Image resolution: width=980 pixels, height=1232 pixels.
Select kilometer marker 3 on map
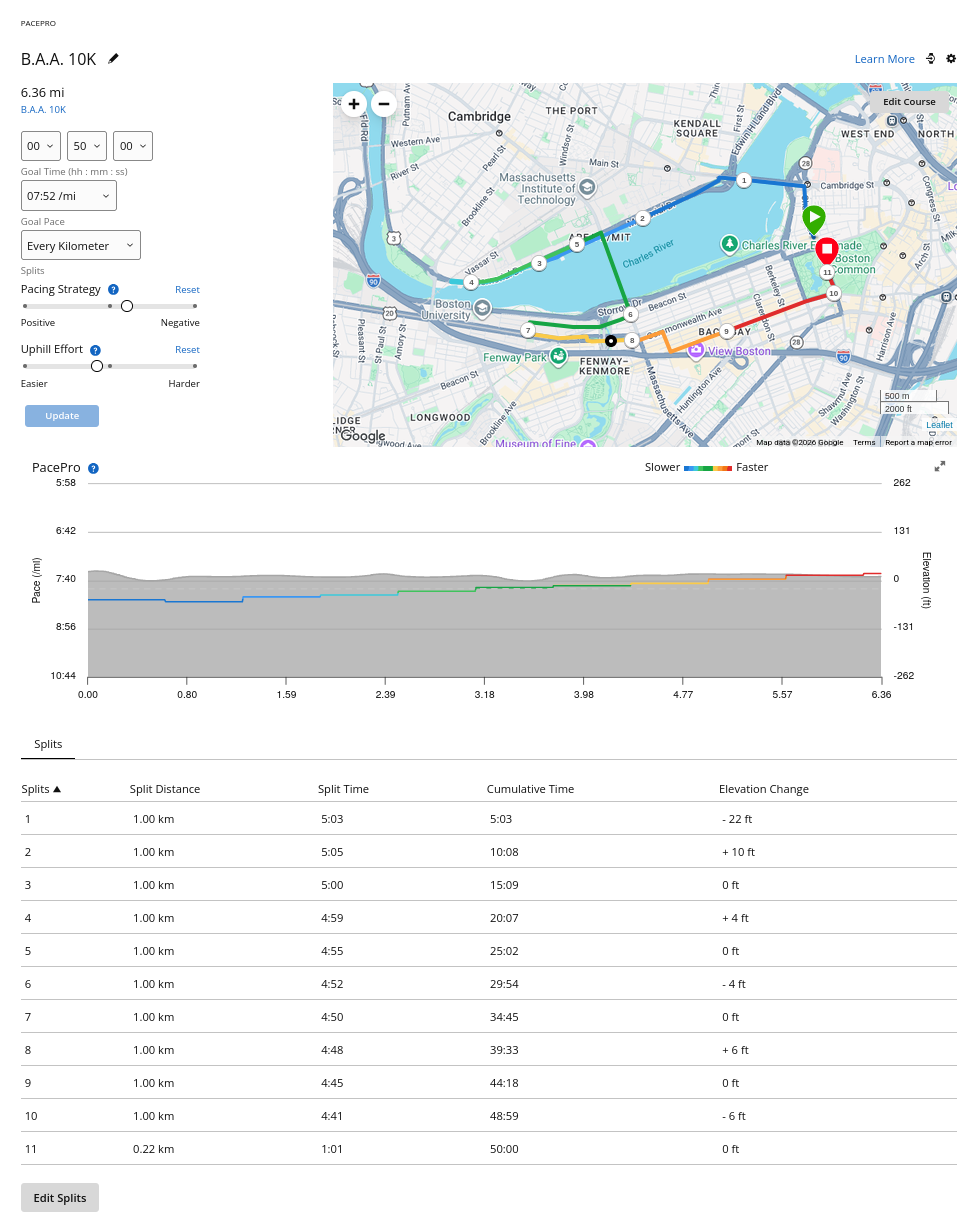(538, 263)
